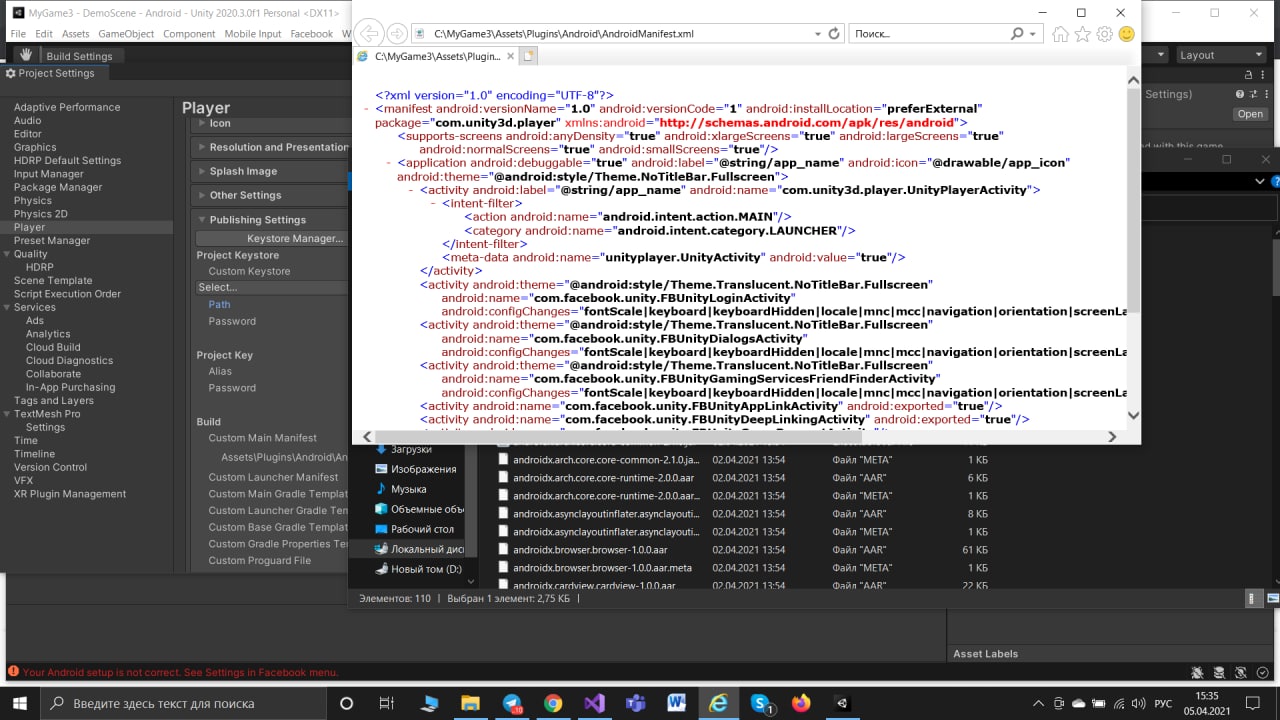The height and width of the screenshot is (720, 1280).
Task: Open the File menu in Unity
Action: (x=18, y=33)
